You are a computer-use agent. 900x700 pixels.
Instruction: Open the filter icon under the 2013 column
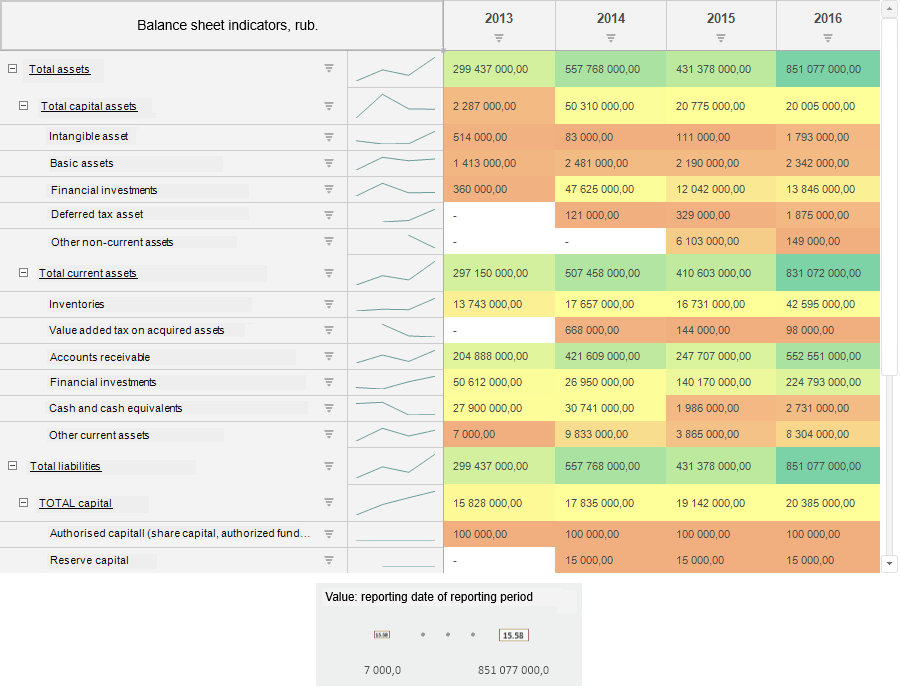pos(499,38)
